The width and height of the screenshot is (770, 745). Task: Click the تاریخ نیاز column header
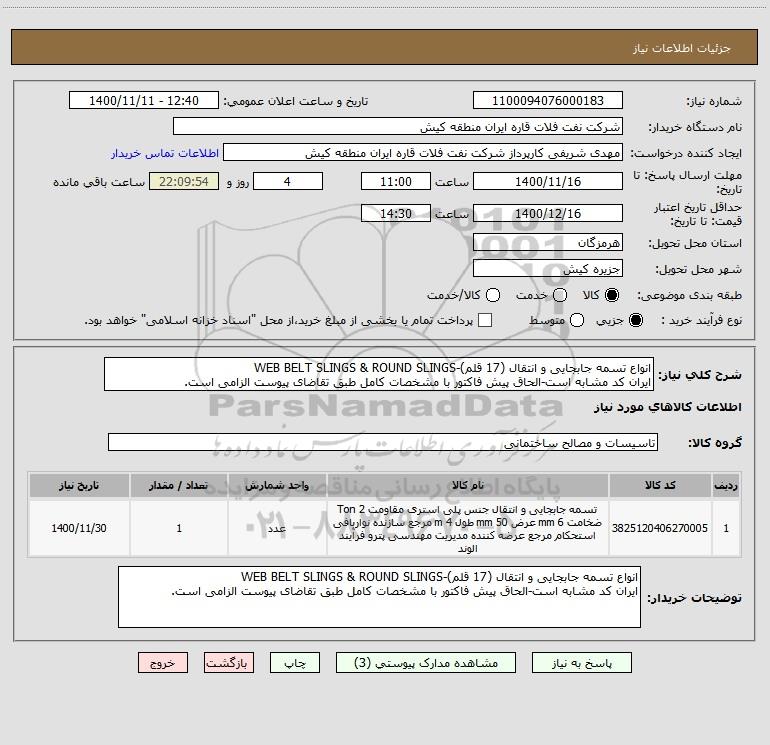(79, 485)
